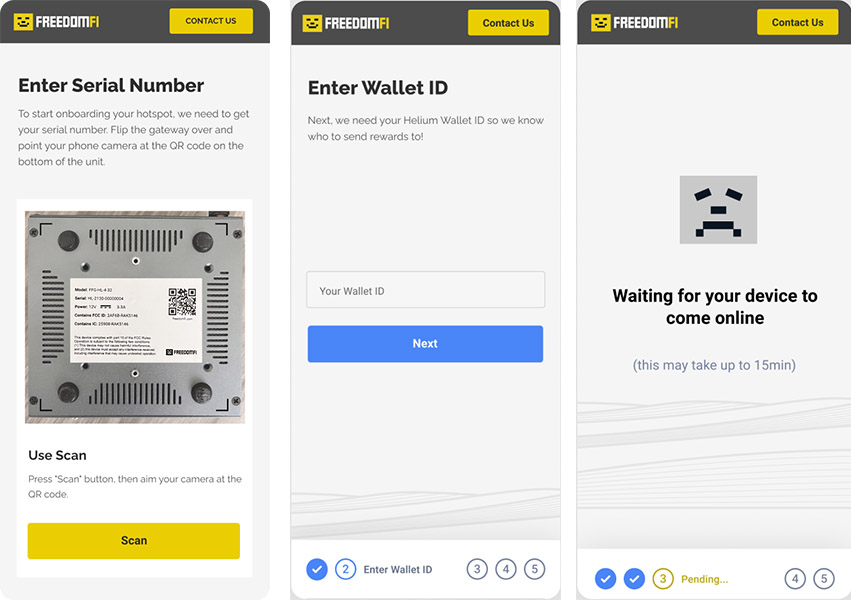
Task: Focus the Your Wallet ID input field
Action: pyautogui.click(x=426, y=290)
